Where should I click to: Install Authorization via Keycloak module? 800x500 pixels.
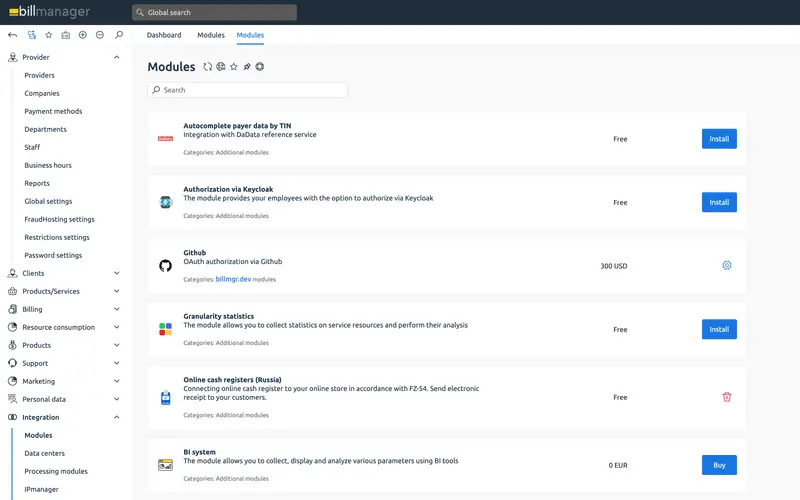pyautogui.click(x=719, y=203)
